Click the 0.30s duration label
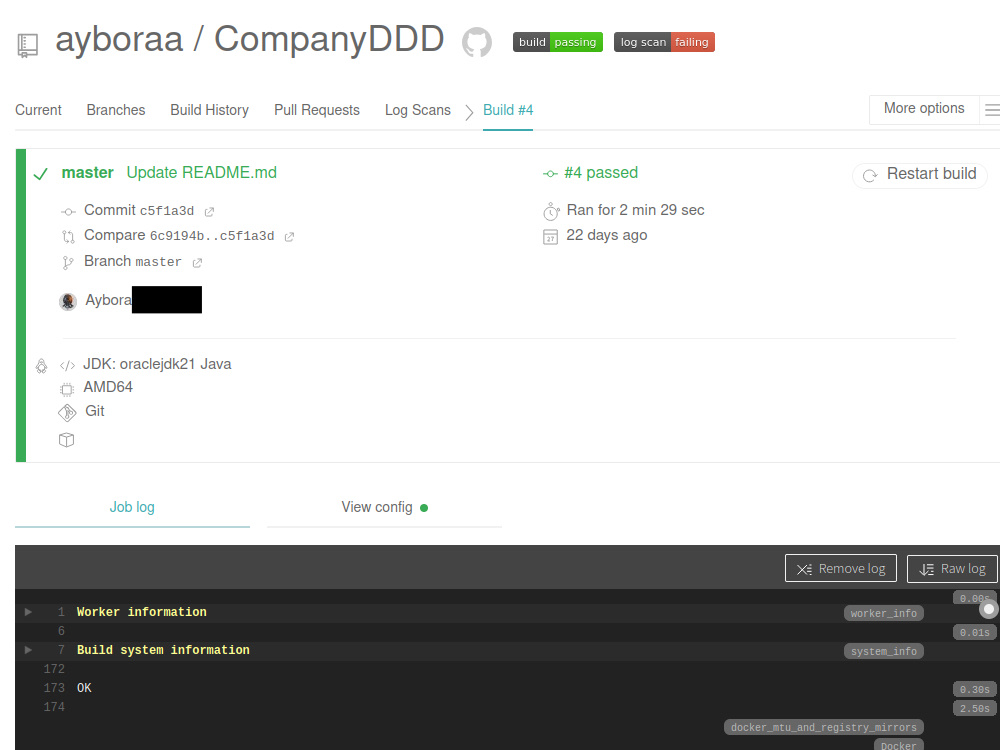 (x=974, y=689)
